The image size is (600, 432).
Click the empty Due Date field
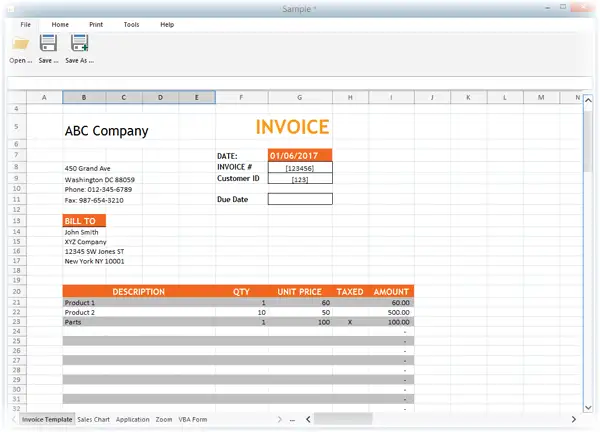300,199
